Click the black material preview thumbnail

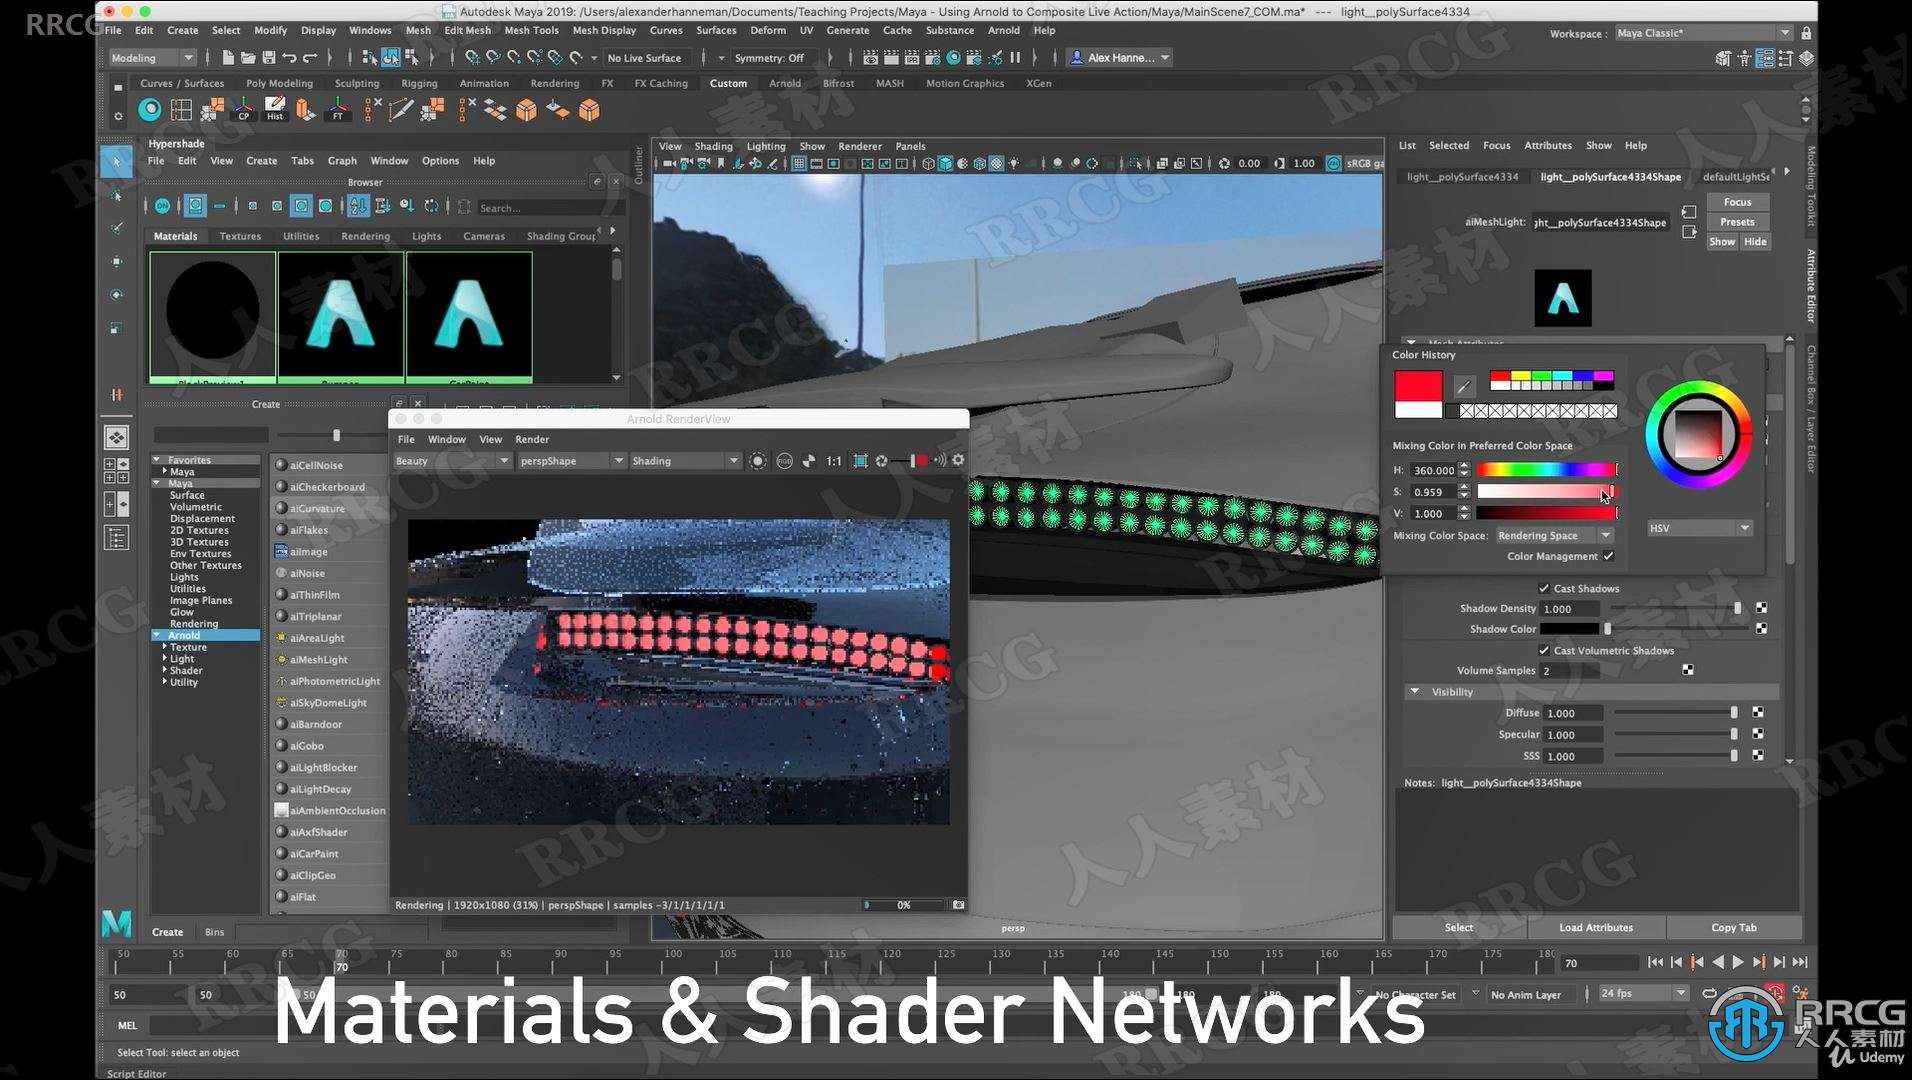[x=212, y=315]
